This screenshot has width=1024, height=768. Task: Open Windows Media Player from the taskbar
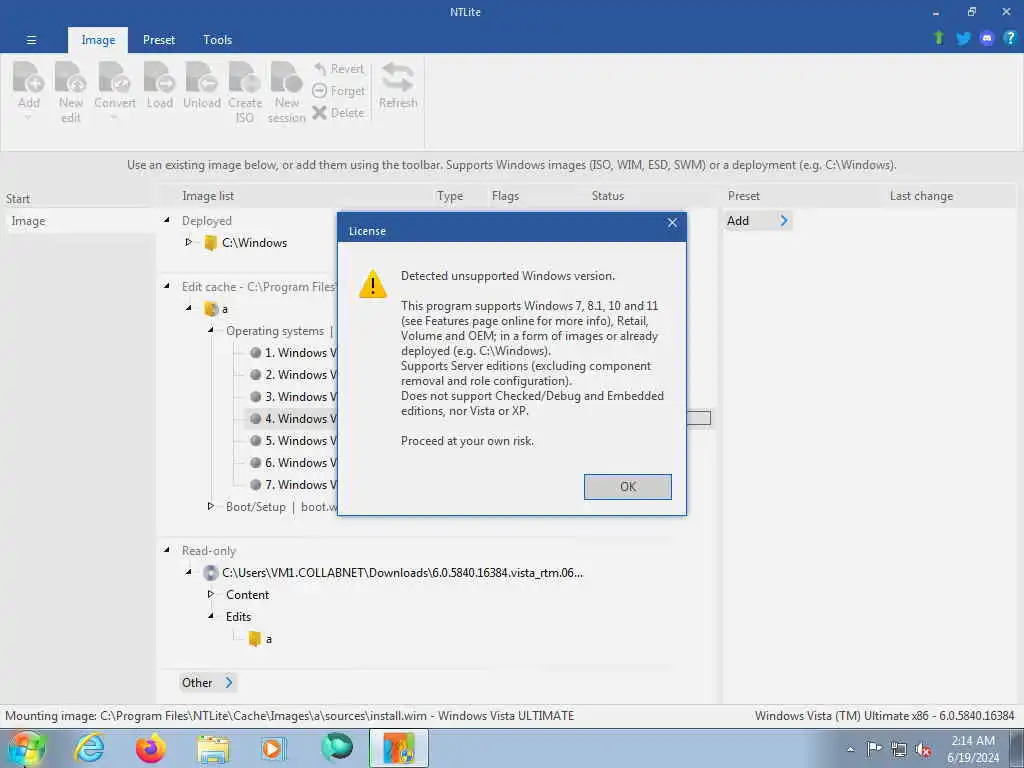coord(273,748)
